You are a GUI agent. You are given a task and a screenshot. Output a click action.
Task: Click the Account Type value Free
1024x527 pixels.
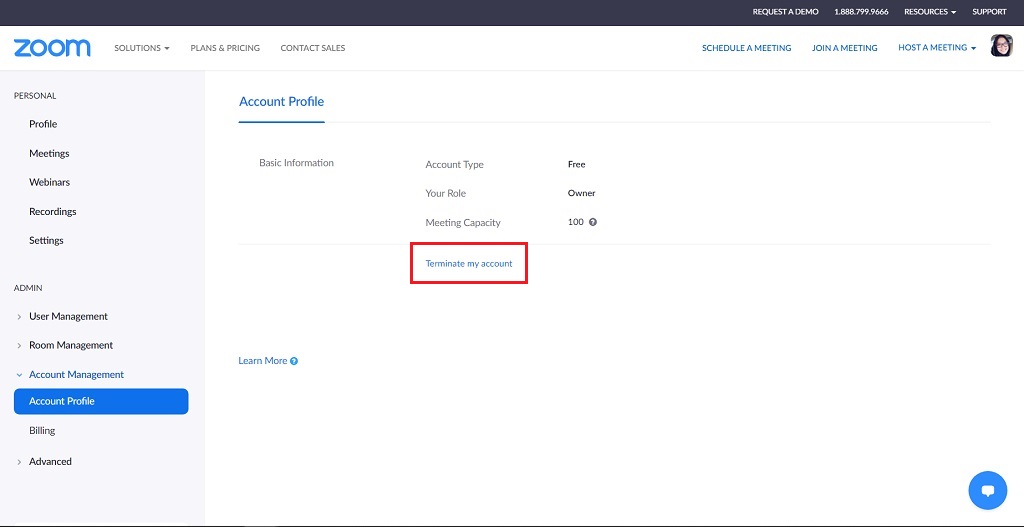[x=577, y=165]
